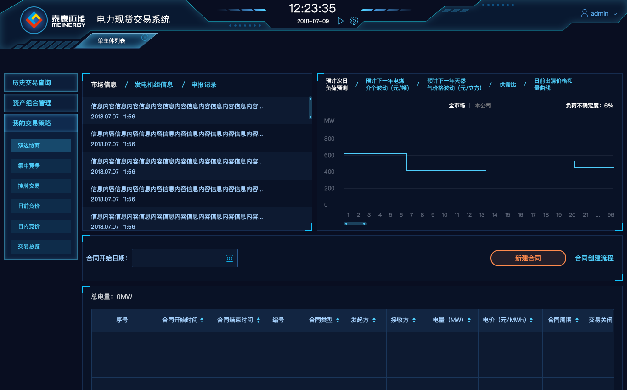Image resolution: width=627 pixels, height=390 pixels.
Task: Click the 总电量: 0MW label
Action: coord(112,297)
